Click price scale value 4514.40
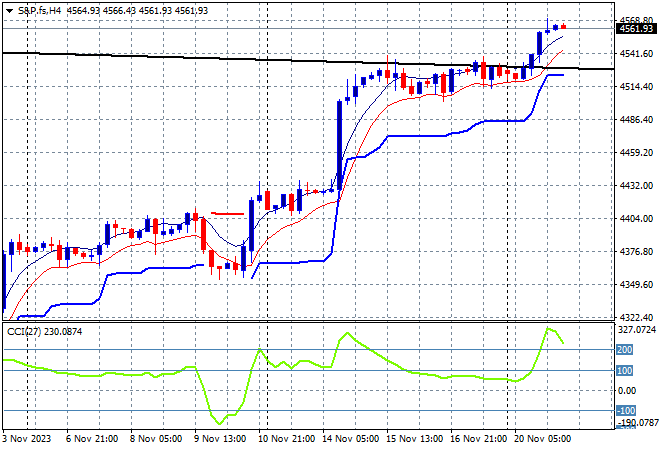660x450 pixels. [x=636, y=86]
